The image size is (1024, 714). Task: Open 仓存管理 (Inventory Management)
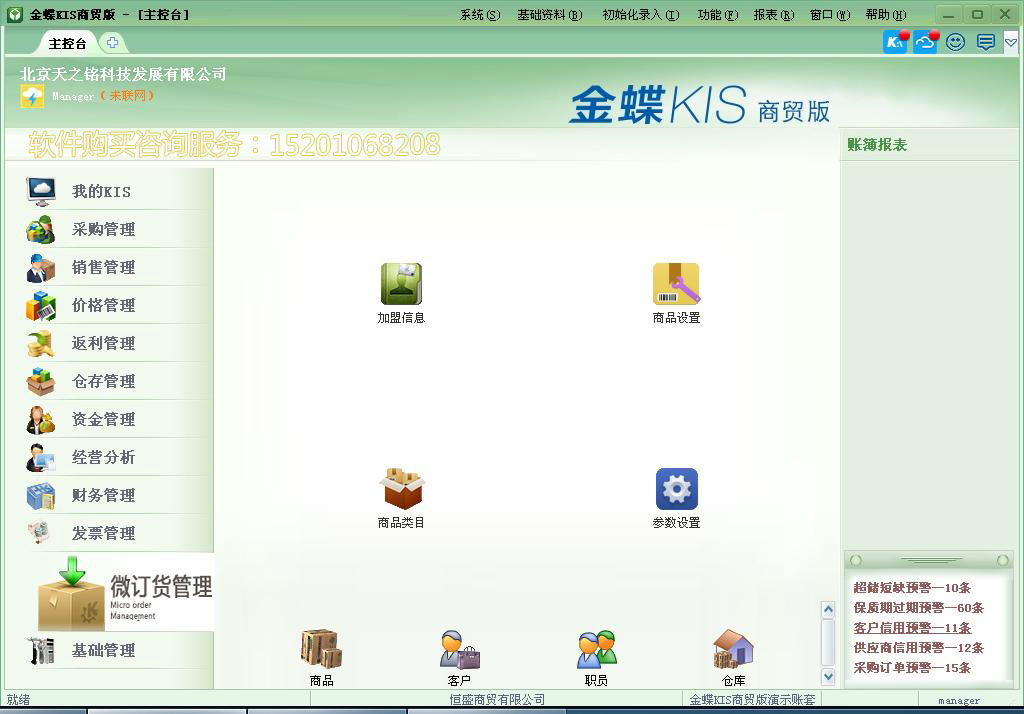pos(90,381)
